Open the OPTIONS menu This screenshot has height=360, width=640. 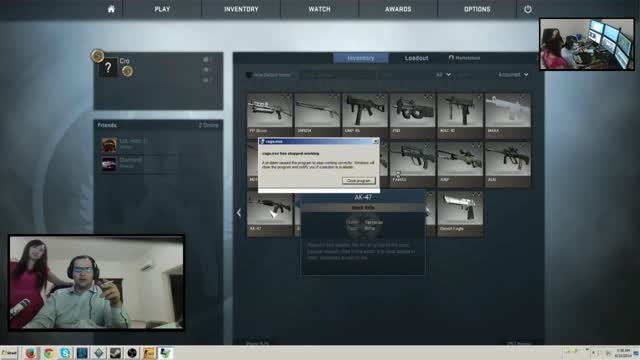477,9
